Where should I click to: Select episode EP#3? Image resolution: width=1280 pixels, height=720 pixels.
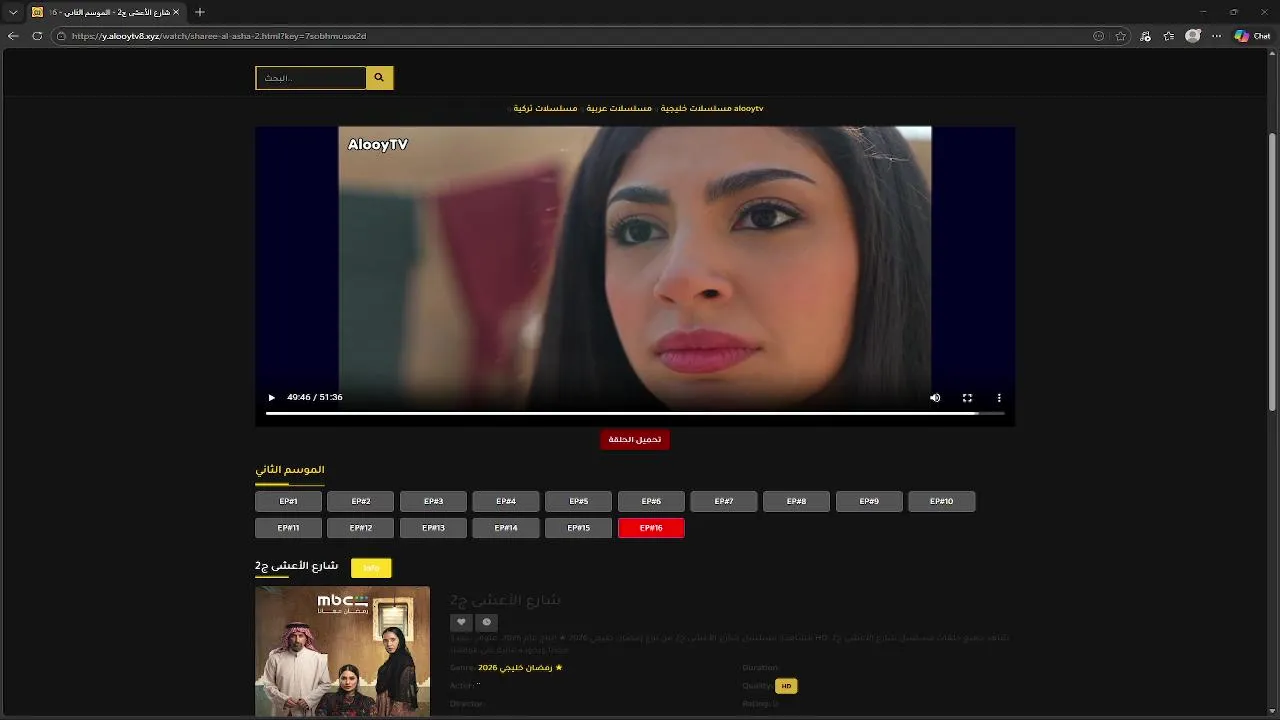[433, 501]
